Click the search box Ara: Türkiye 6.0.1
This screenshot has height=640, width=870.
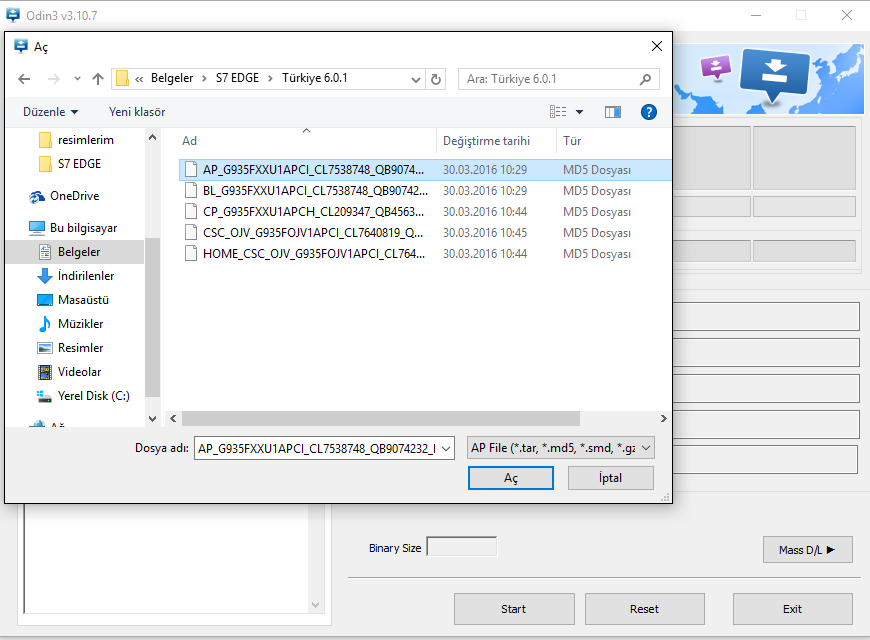point(548,79)
